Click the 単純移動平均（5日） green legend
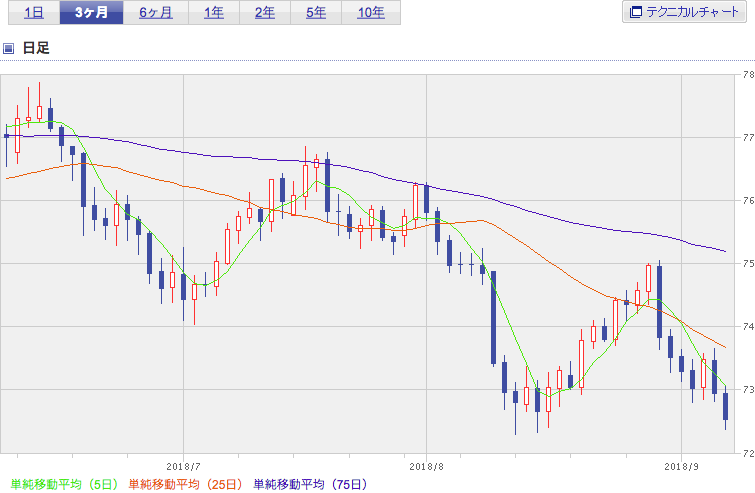This screenshot has width=755, height=493. coord(64,484)
